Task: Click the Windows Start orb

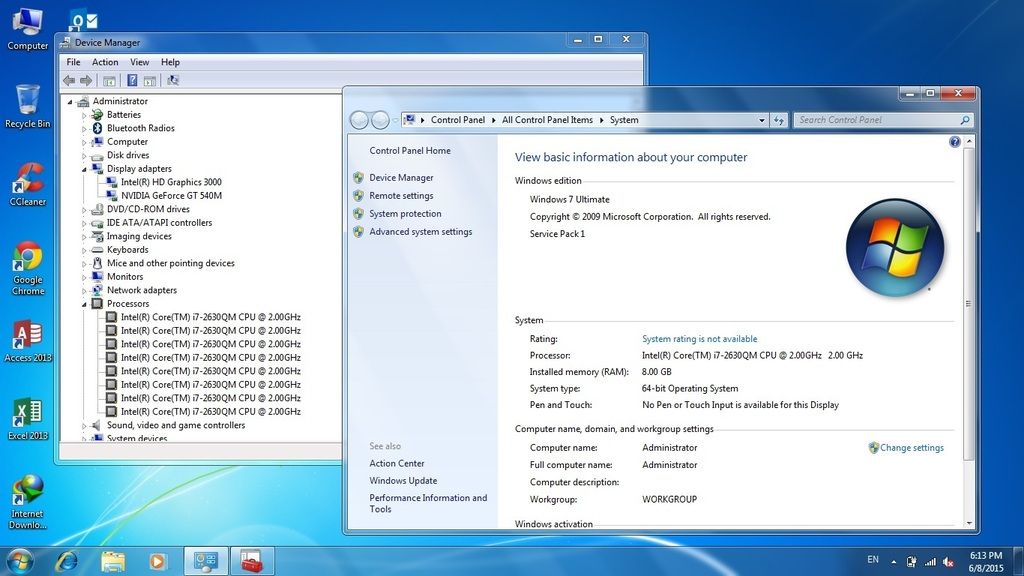Action: coord(19,561)
